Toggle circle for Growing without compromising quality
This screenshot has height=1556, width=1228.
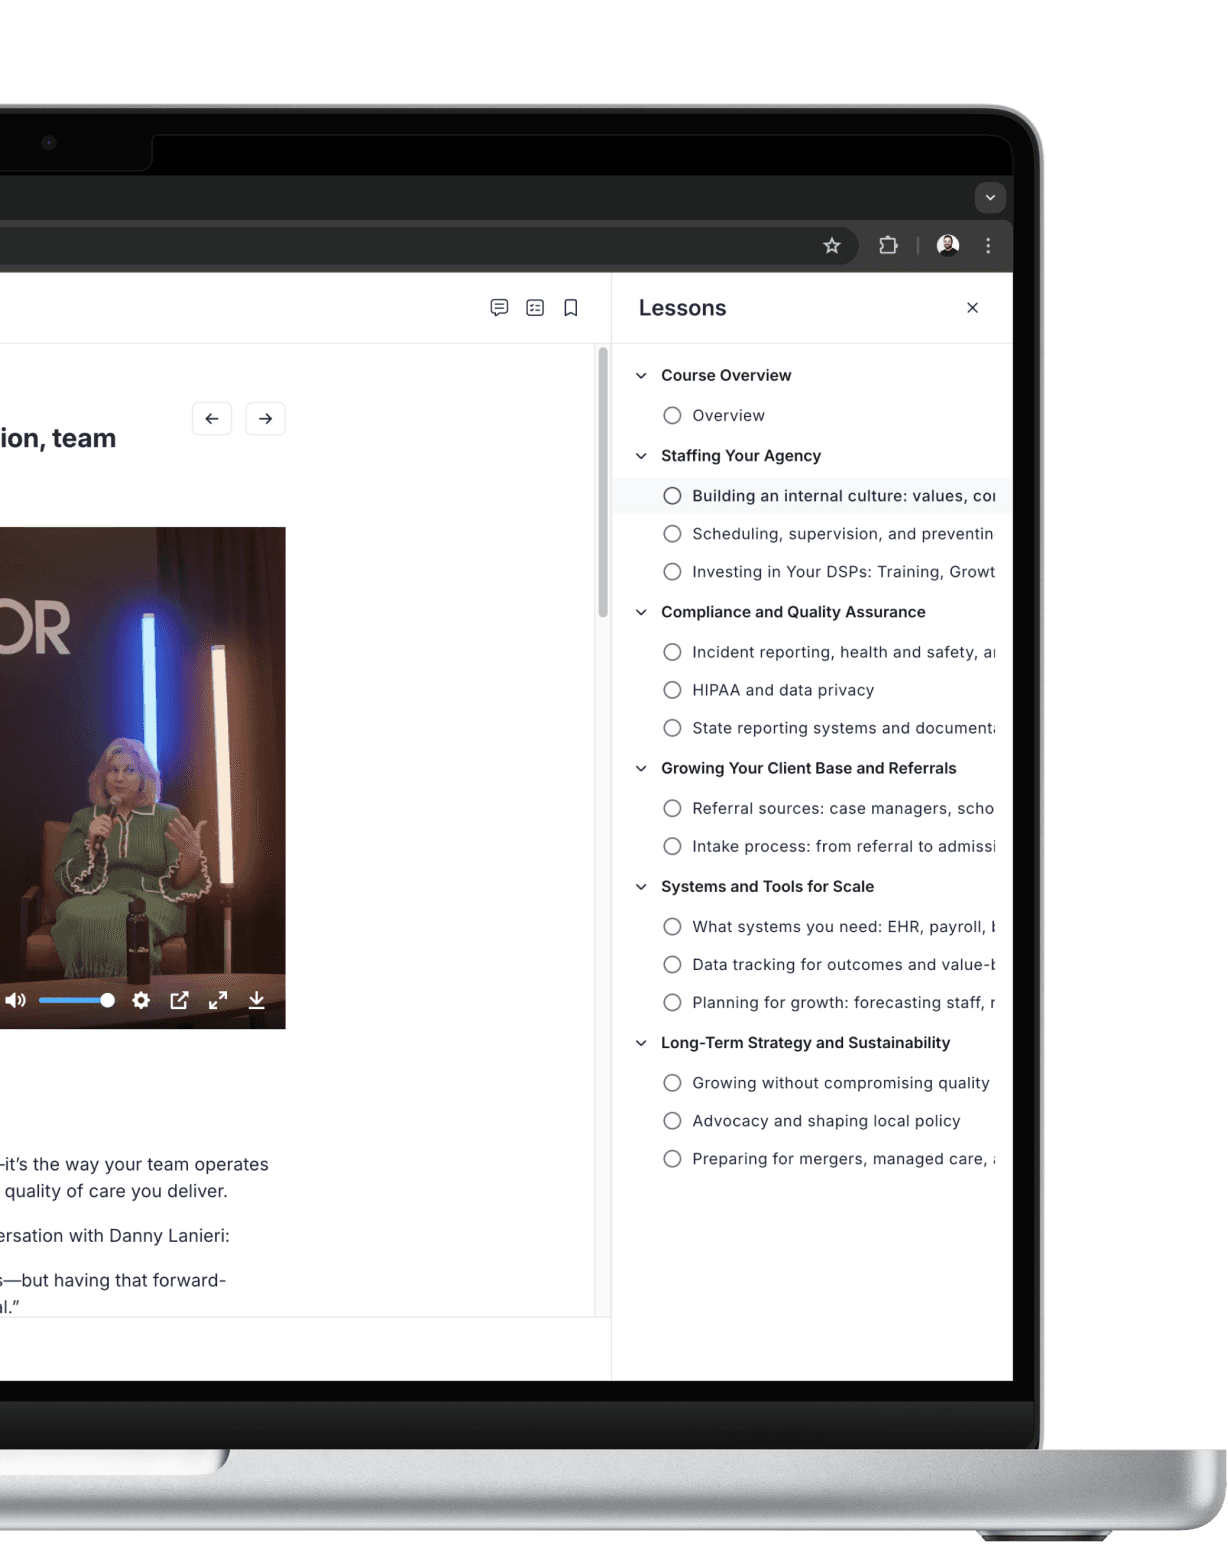click(x=672, y=1083)
